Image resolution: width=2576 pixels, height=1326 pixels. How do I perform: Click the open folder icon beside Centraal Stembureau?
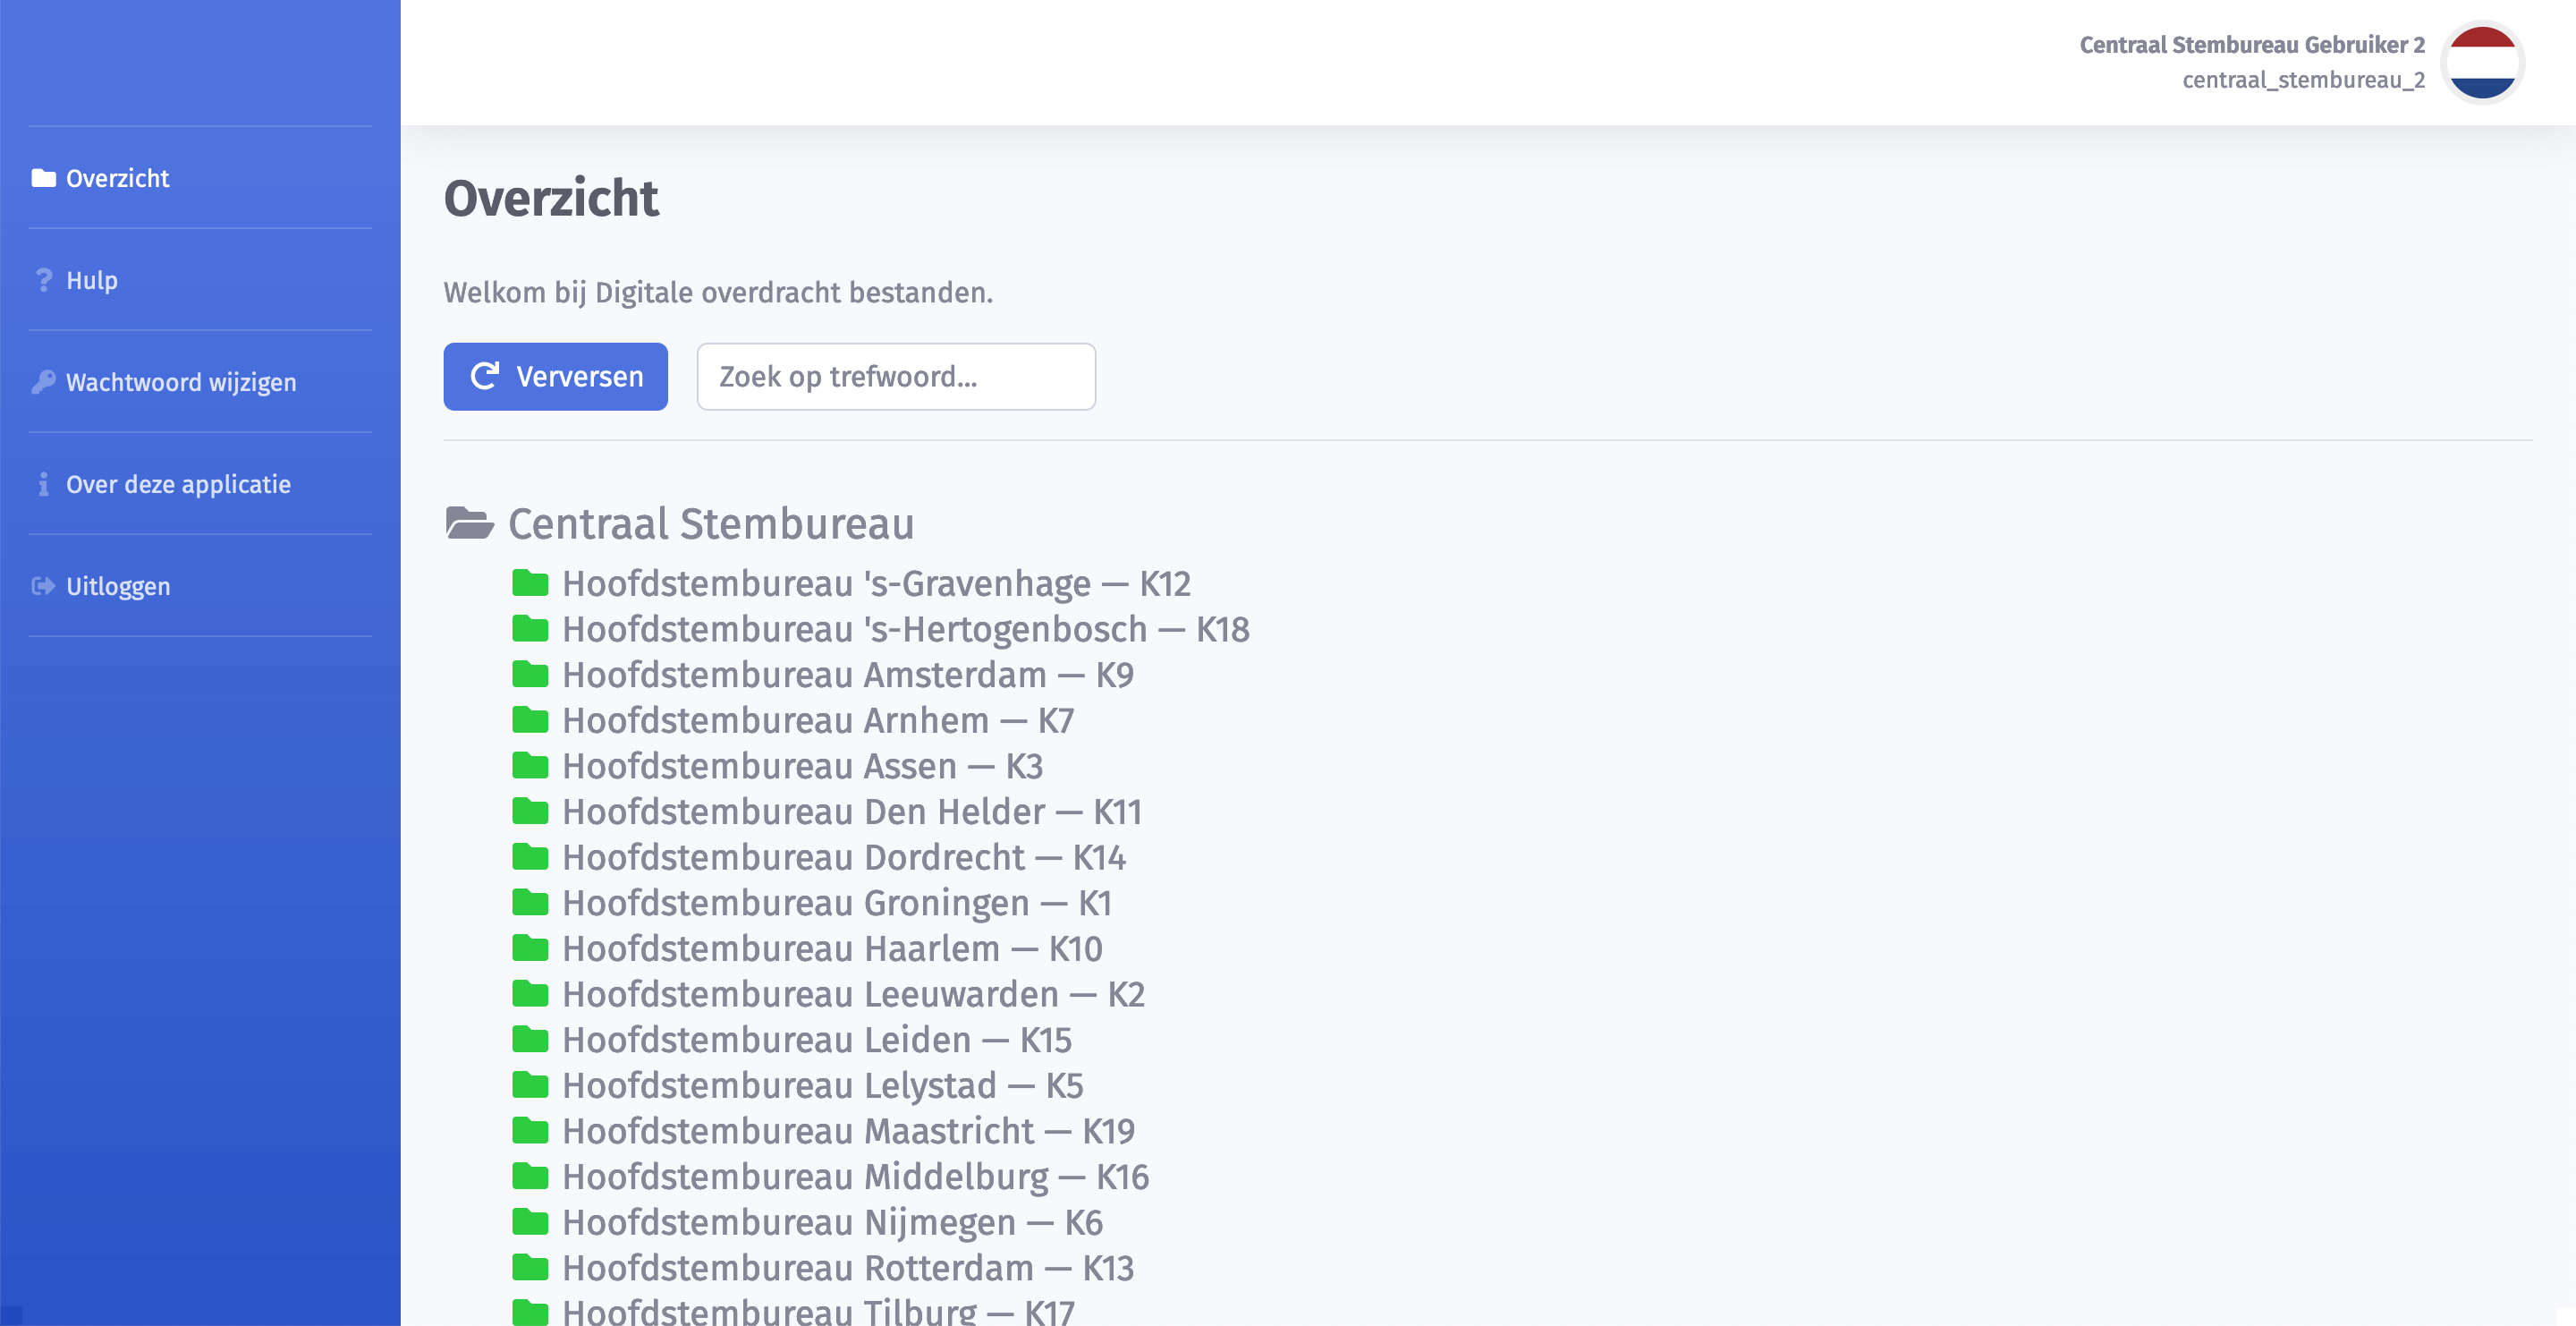coord(469,523)
